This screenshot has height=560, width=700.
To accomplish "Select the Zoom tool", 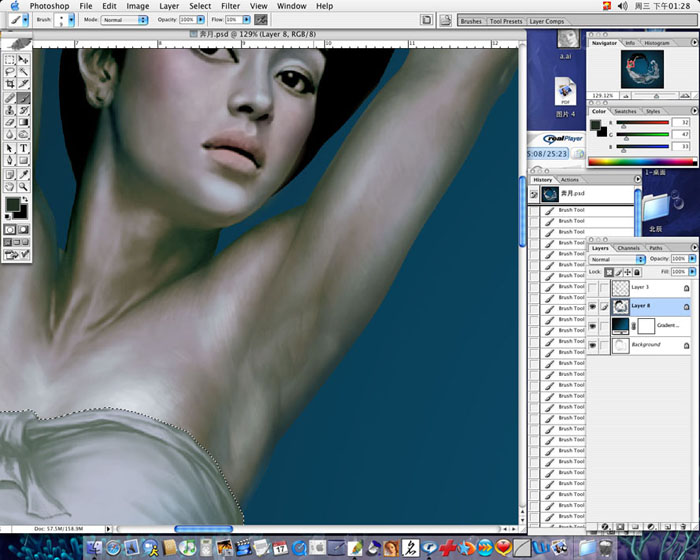I will (x=23, y=187).
